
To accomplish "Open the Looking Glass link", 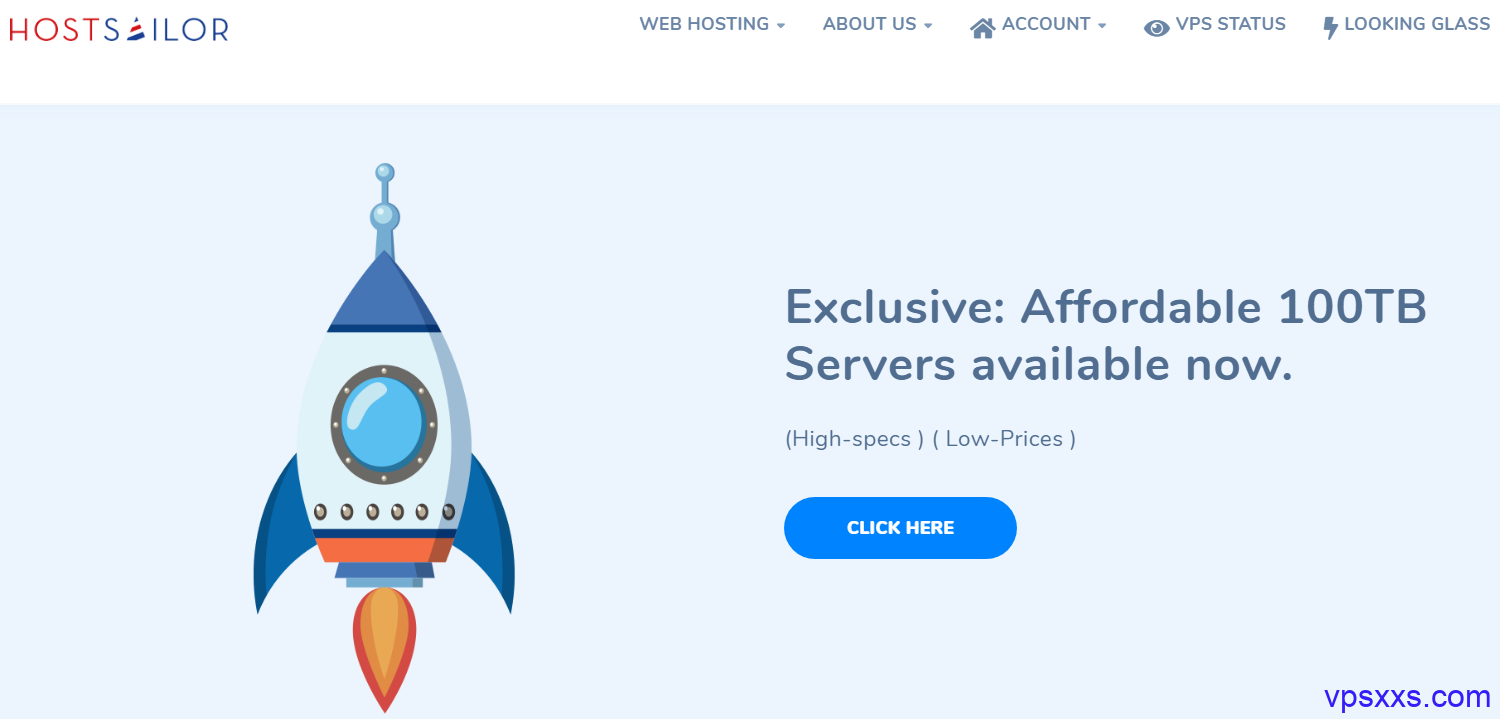I will point(1417,24).
